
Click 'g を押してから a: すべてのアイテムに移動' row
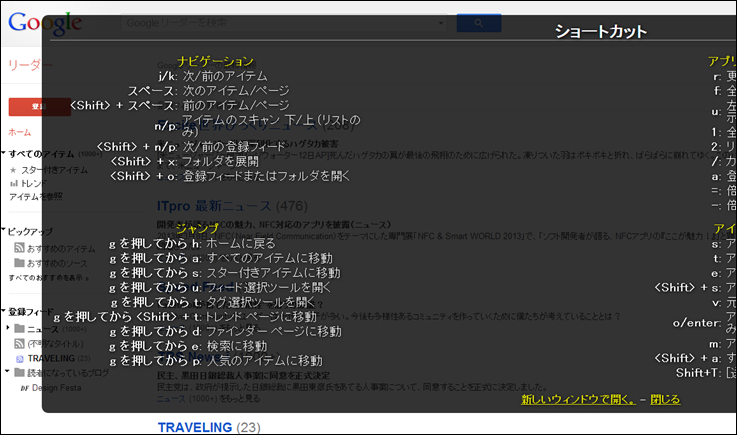(221, 258)
